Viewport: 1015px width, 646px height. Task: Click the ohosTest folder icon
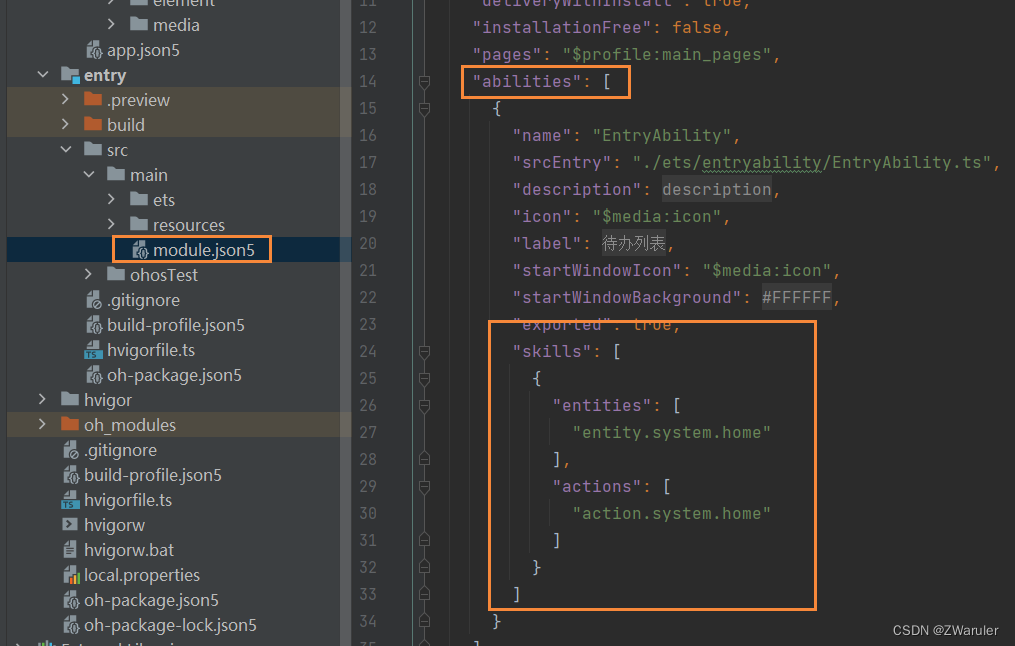point(116,274)
